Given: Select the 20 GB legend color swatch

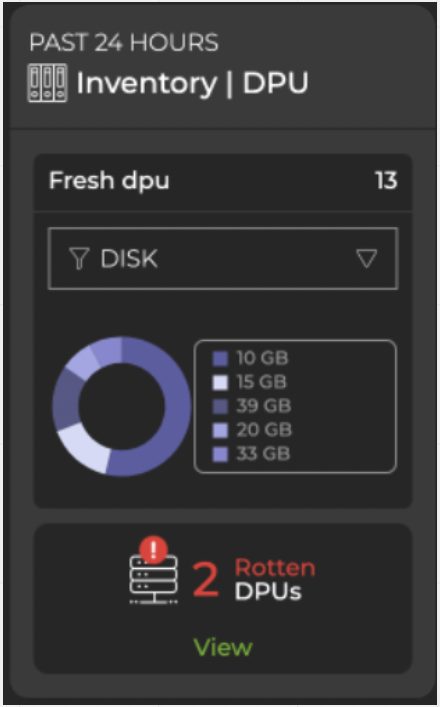Looking at the screenshot, I should coord(220,430).
